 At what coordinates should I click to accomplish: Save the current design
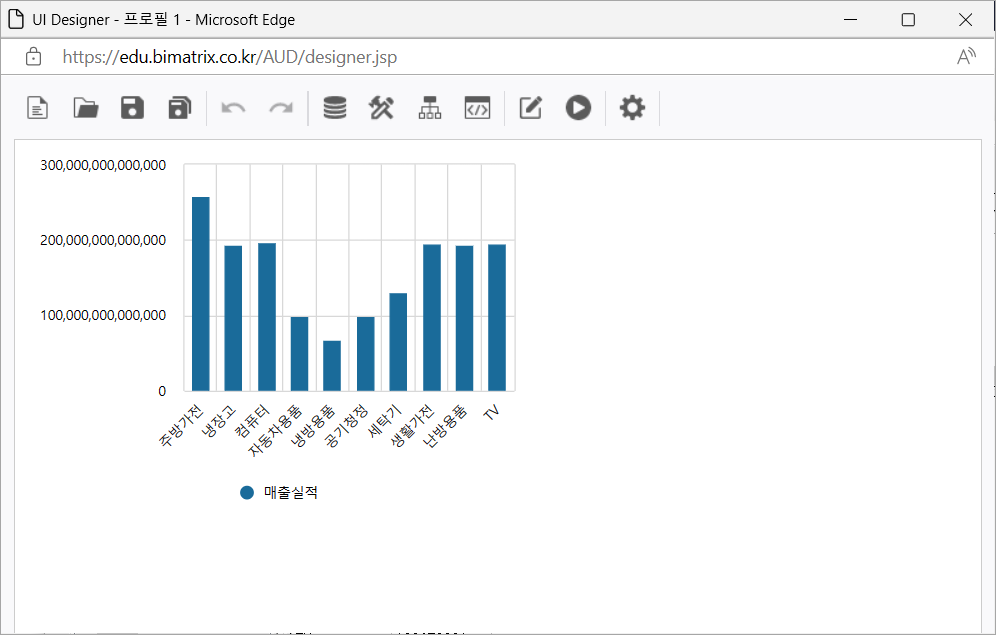coord(132,108)
